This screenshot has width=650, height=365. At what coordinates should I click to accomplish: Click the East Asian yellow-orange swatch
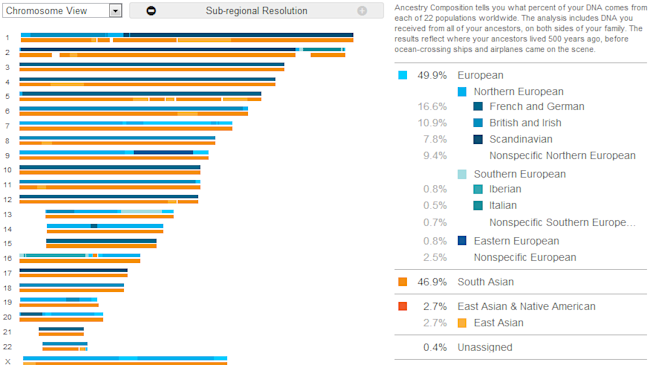click(x=462, y=323)
